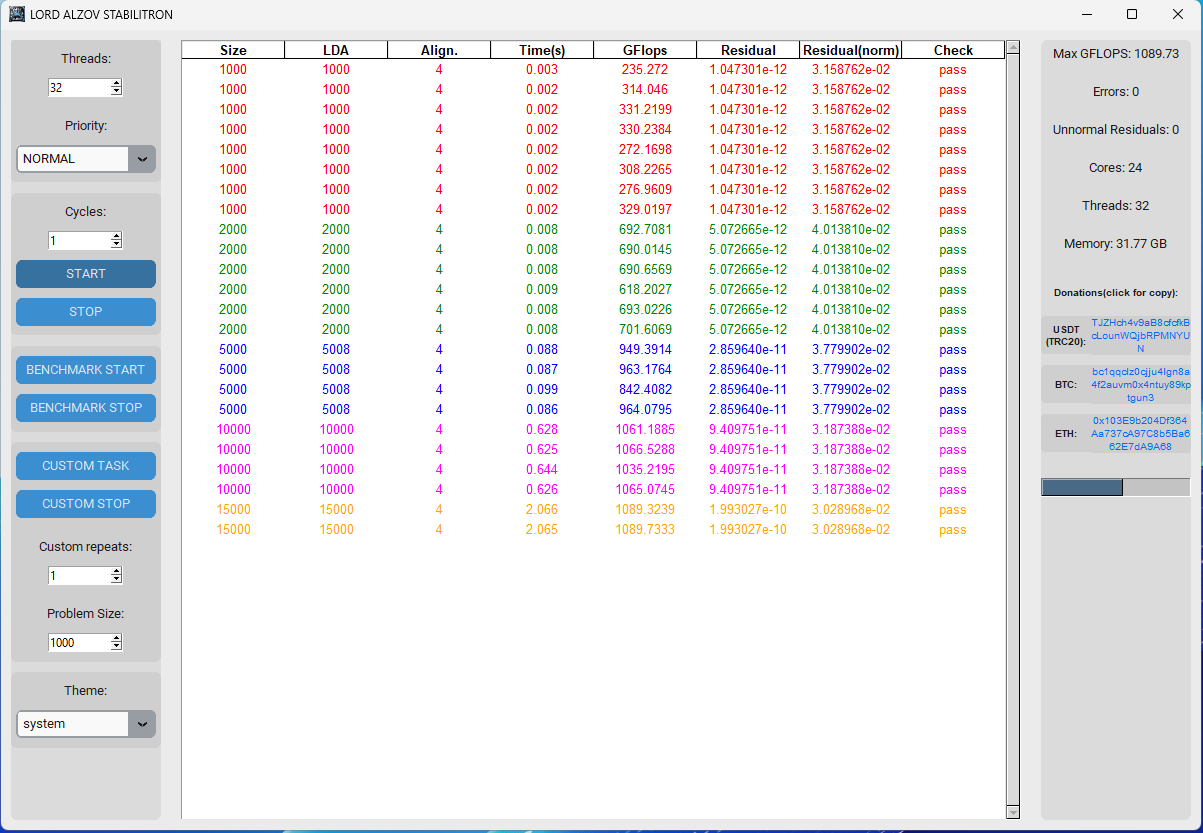Click the Unnormal Residuals: 0 label
The width and height of the screenshot is (1203, 833).
pos(1116,130)
